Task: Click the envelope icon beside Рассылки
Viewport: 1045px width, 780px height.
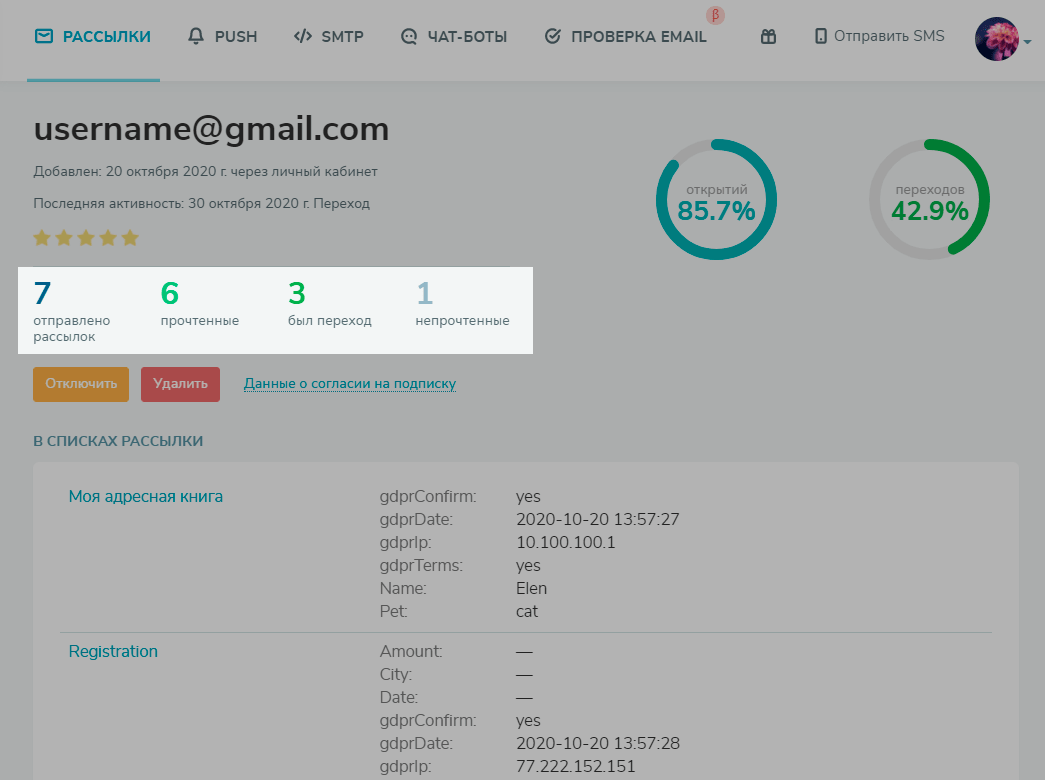Action: 43,37
